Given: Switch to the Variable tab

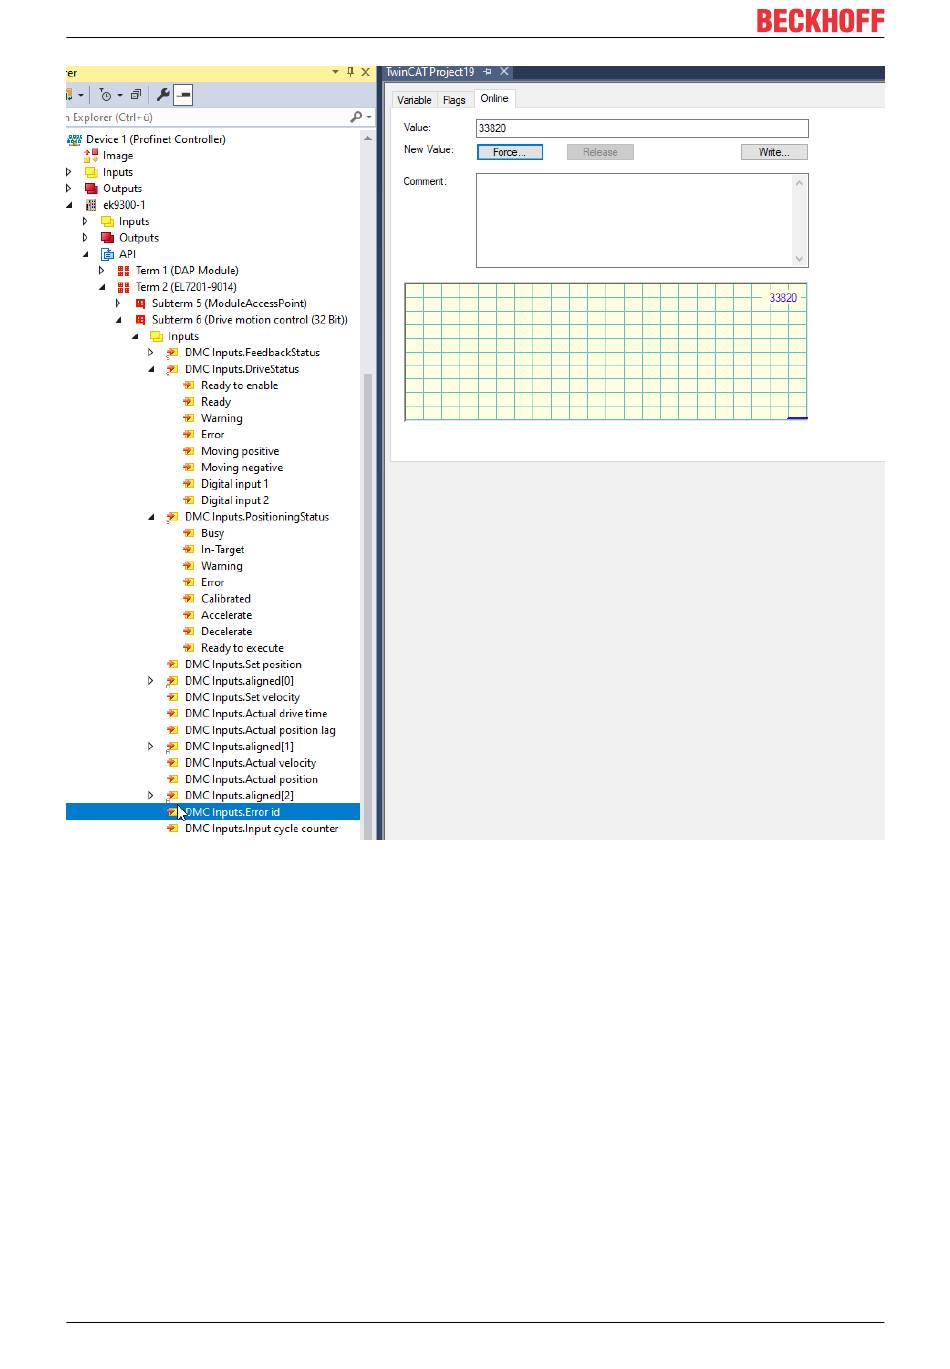Looking at the screenshot, I should 414,100.
